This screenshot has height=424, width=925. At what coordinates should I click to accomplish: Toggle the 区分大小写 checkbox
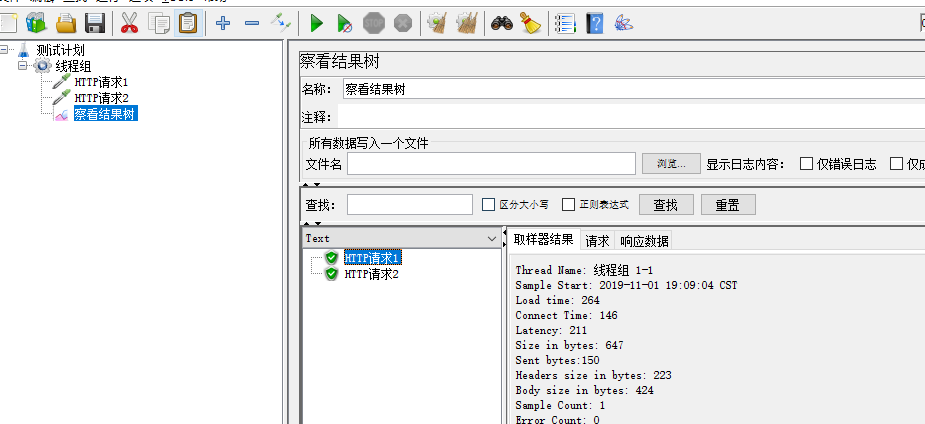pyautogui.click(x=489, y=204)
